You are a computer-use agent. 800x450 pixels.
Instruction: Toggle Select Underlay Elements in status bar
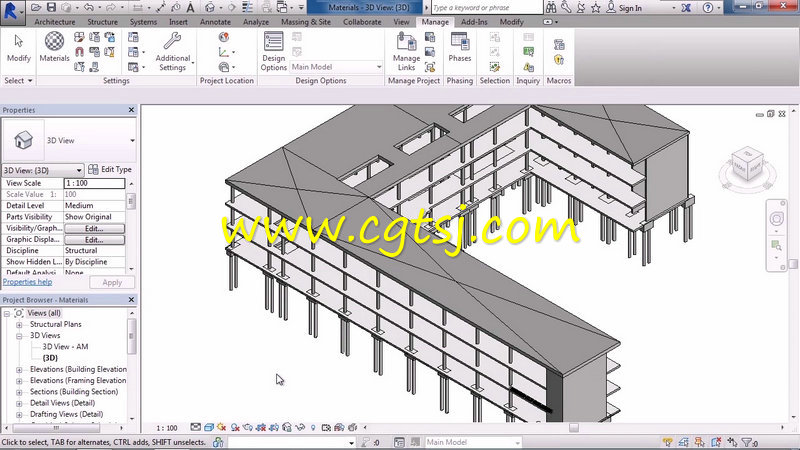point(684,442)
